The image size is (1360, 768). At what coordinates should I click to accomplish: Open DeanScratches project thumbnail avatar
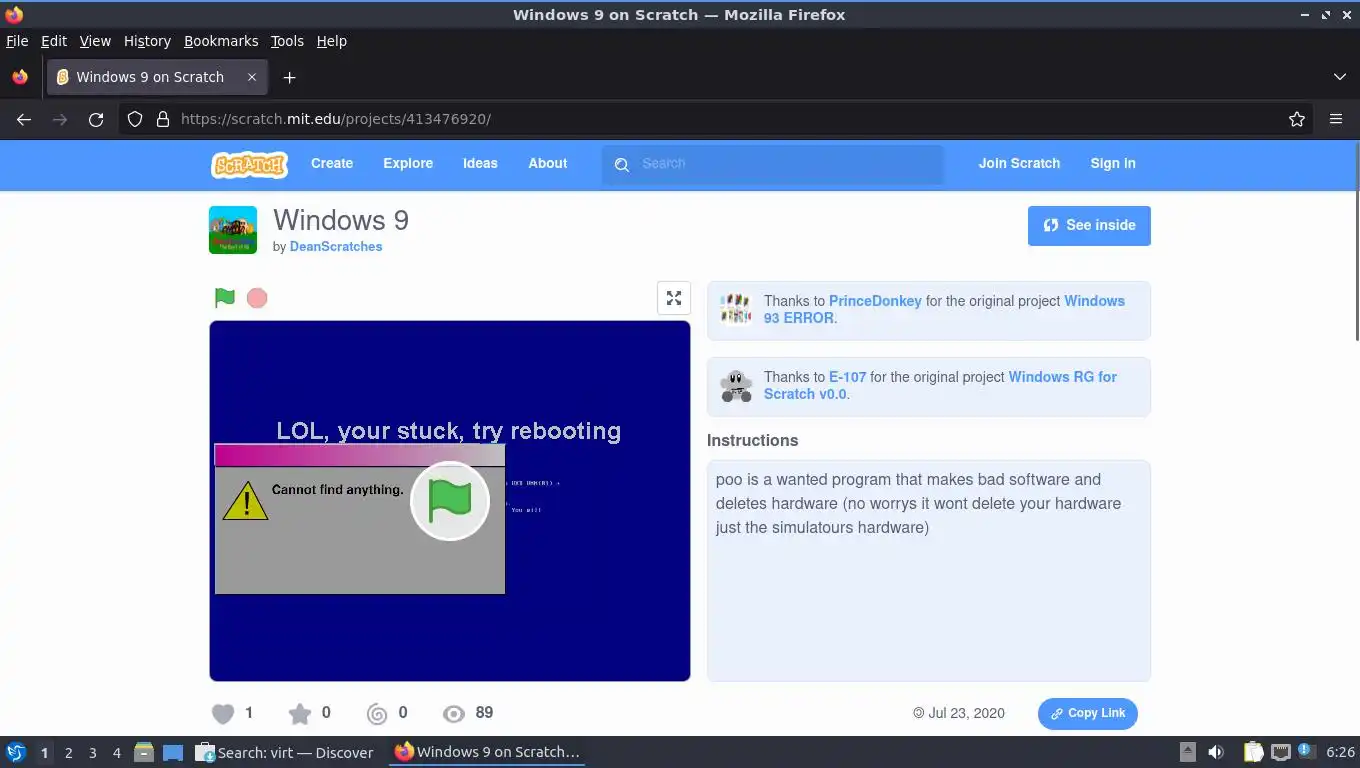[x=233, y=230]
